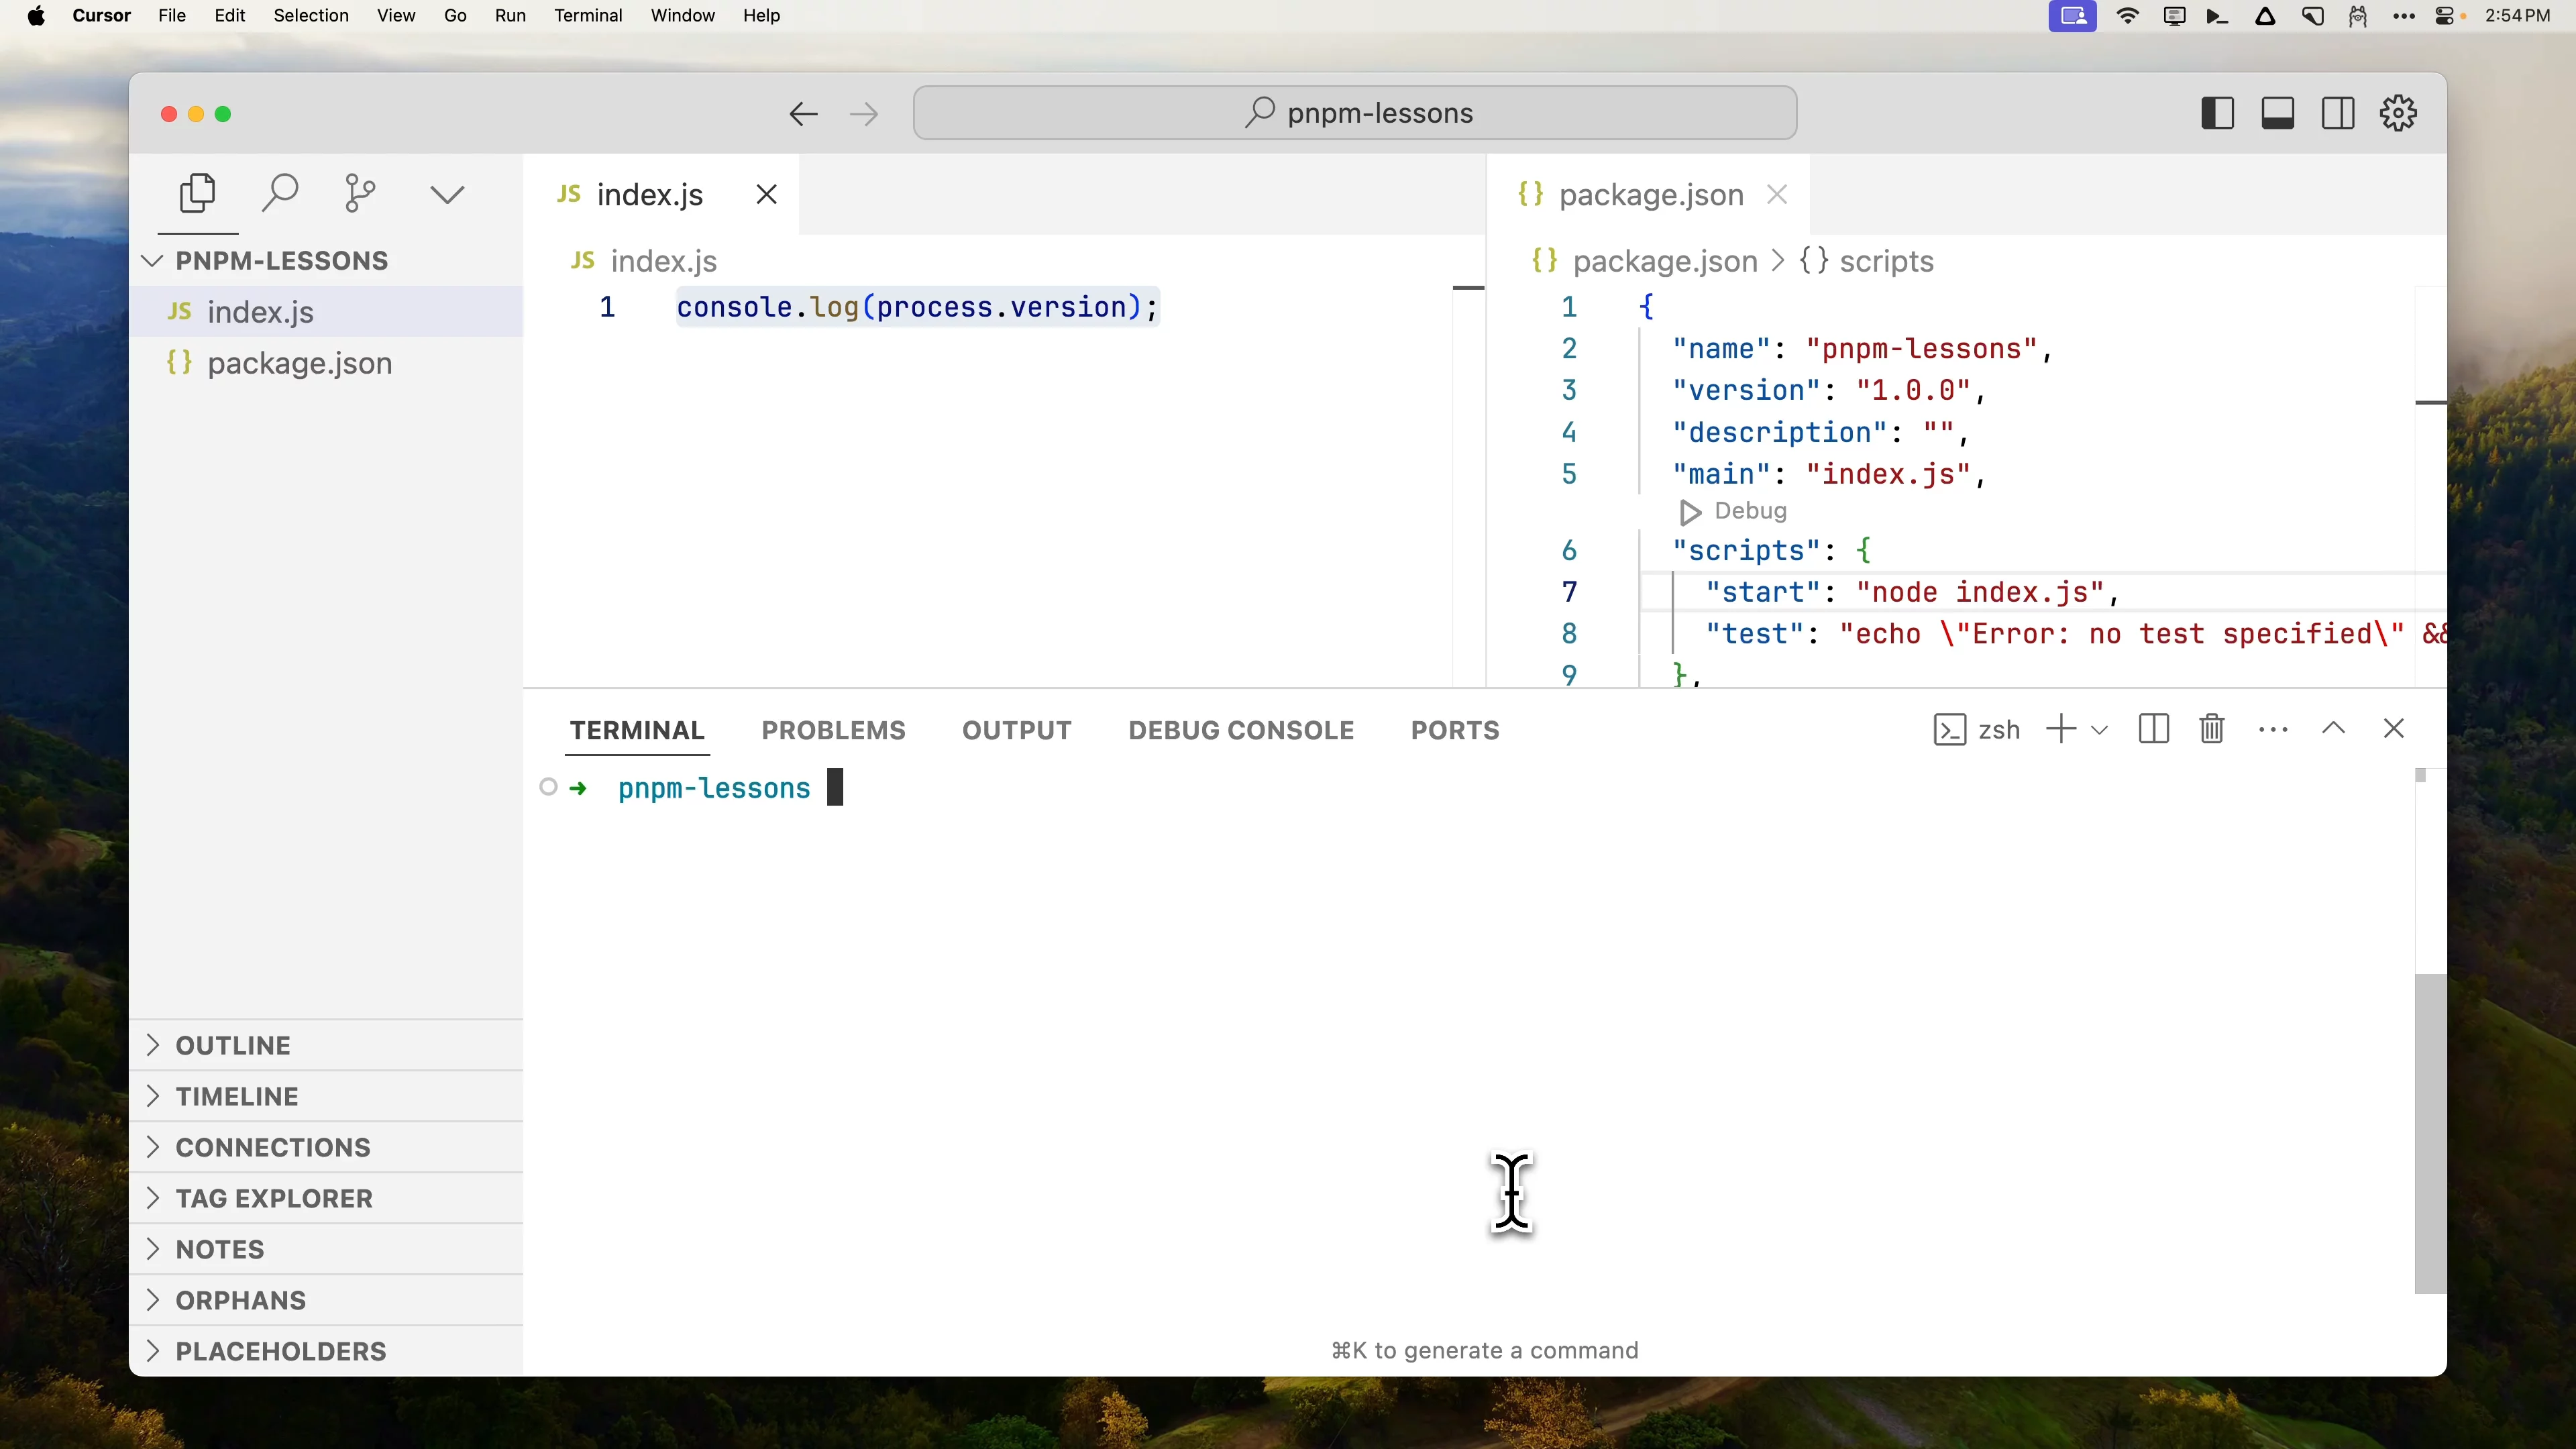Screen dimensions: 2576x1449
Task: Open the Explorer files icon in sidebar
Action: point(197,194)
